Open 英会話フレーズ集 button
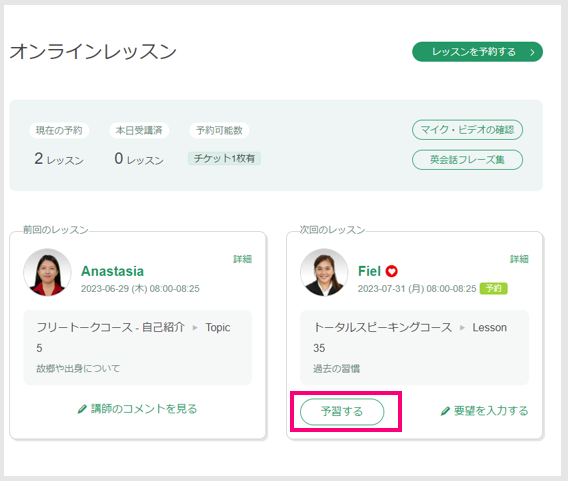 [467, 160]
